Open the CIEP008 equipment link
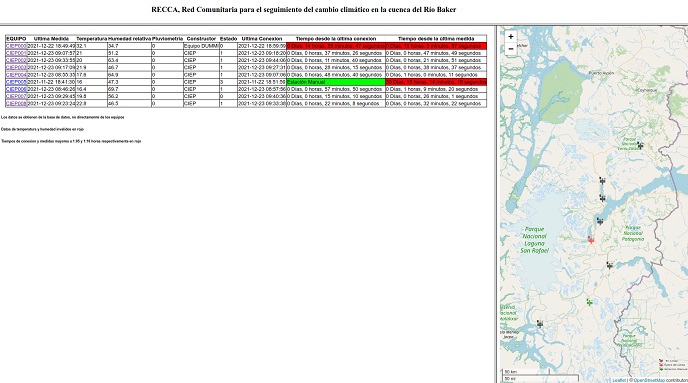Image resolution: width=688 pixels, height=383 pixels. pyautogui.click(x=16, y=104)
